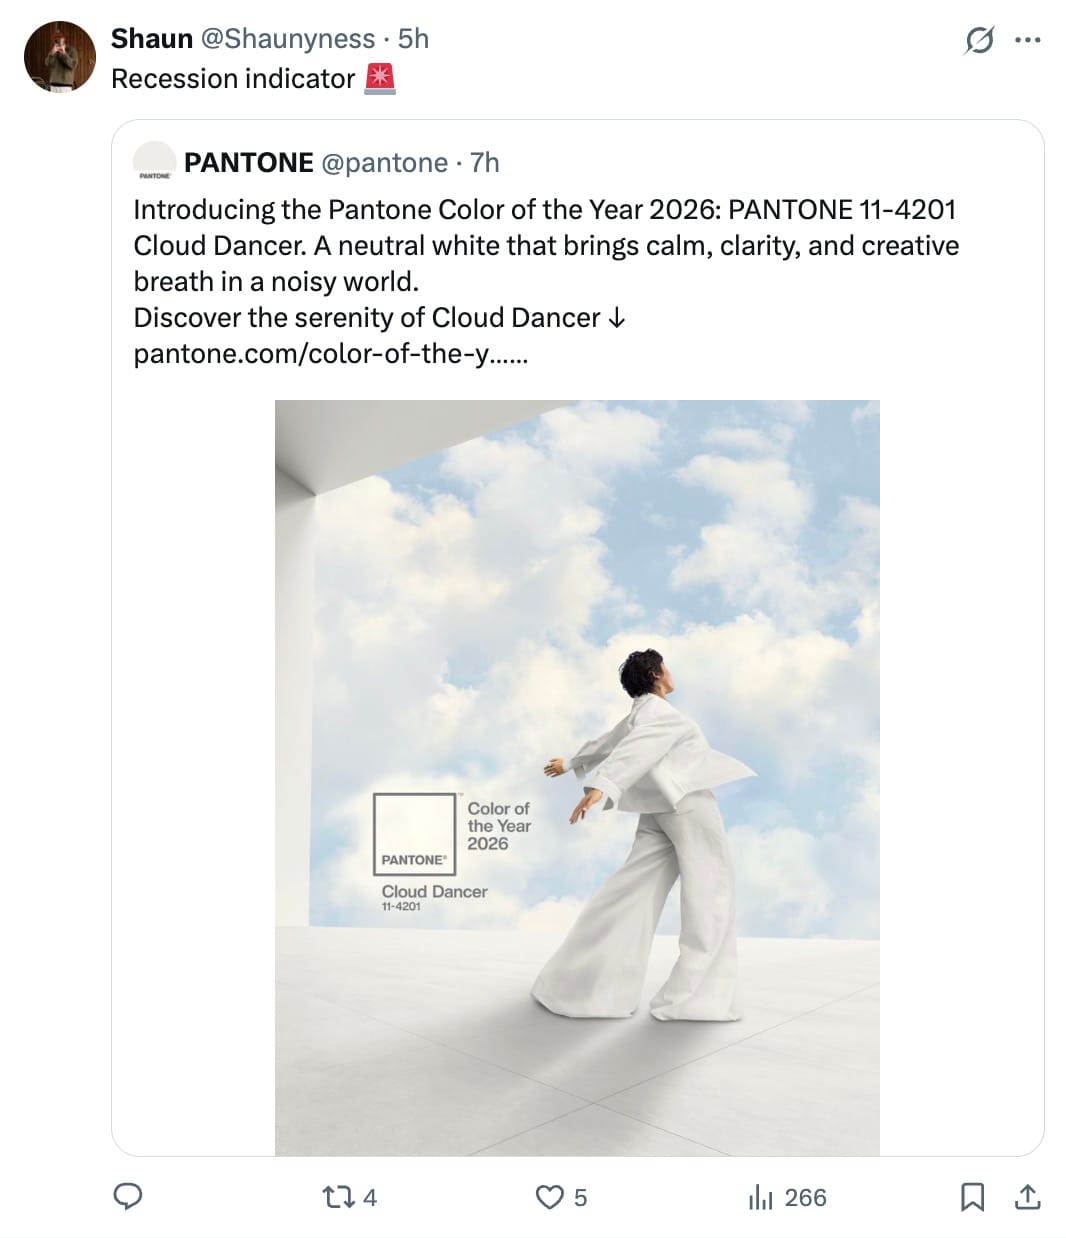Open the three-dot more options menu
The height and width of the screenshot is (1238, 1066).
click(x=1028, y=40)
